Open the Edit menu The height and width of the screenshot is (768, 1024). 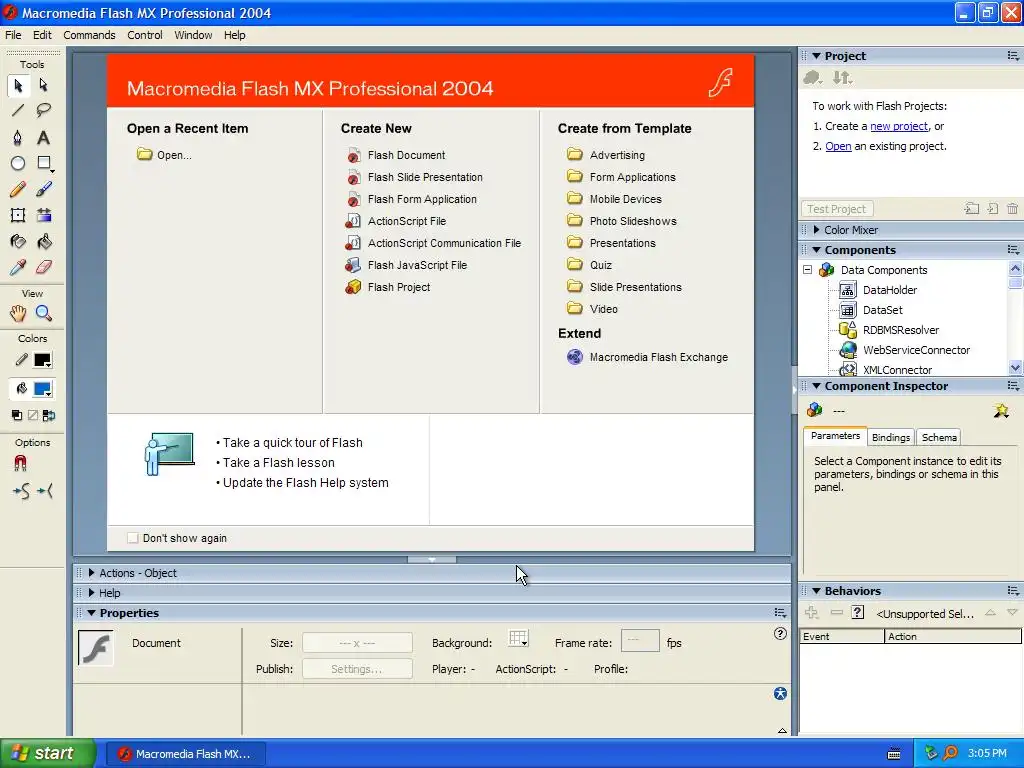(x=42, y=35)
